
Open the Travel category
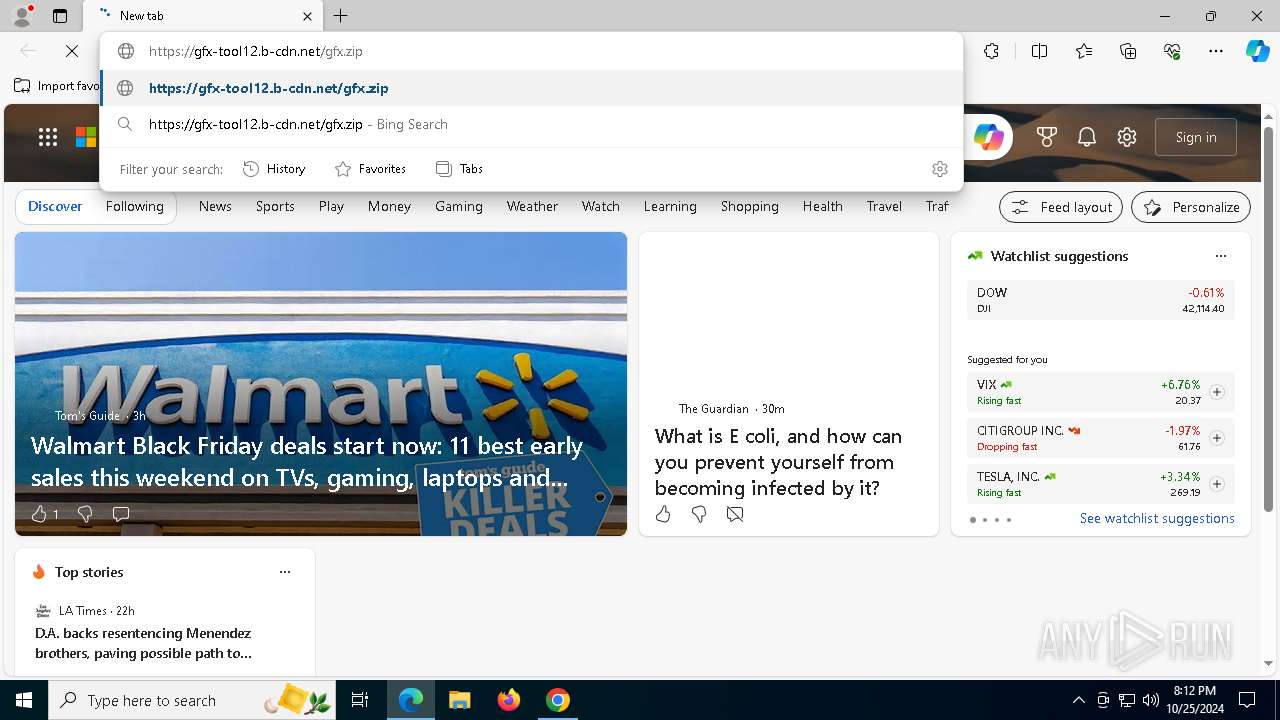click(x=884, y=206)
